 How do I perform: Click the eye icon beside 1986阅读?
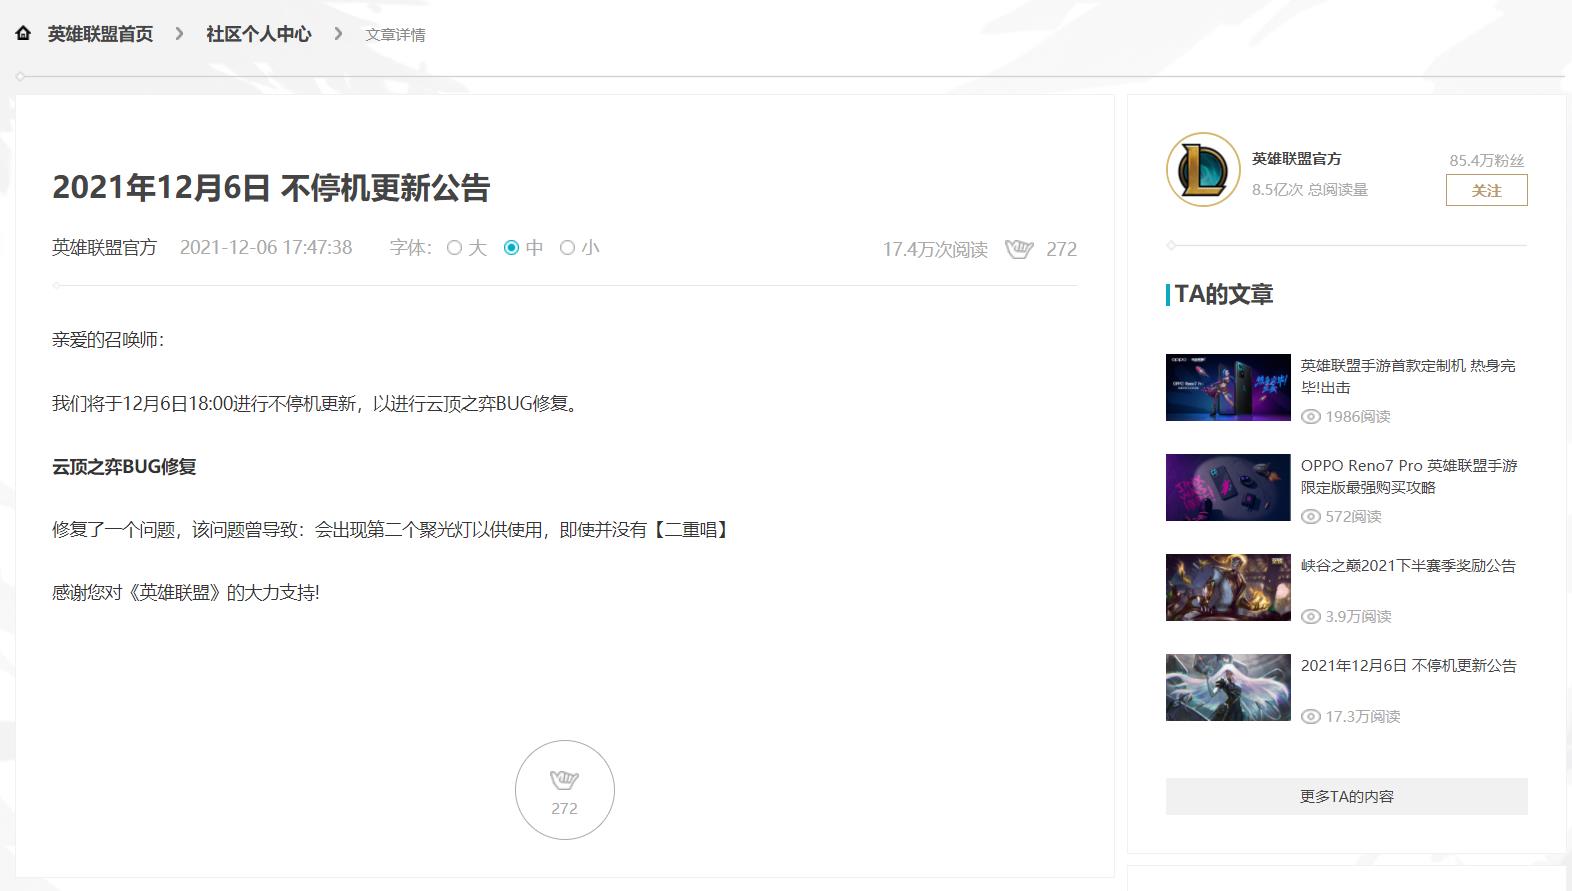[x=1311, y=417]
